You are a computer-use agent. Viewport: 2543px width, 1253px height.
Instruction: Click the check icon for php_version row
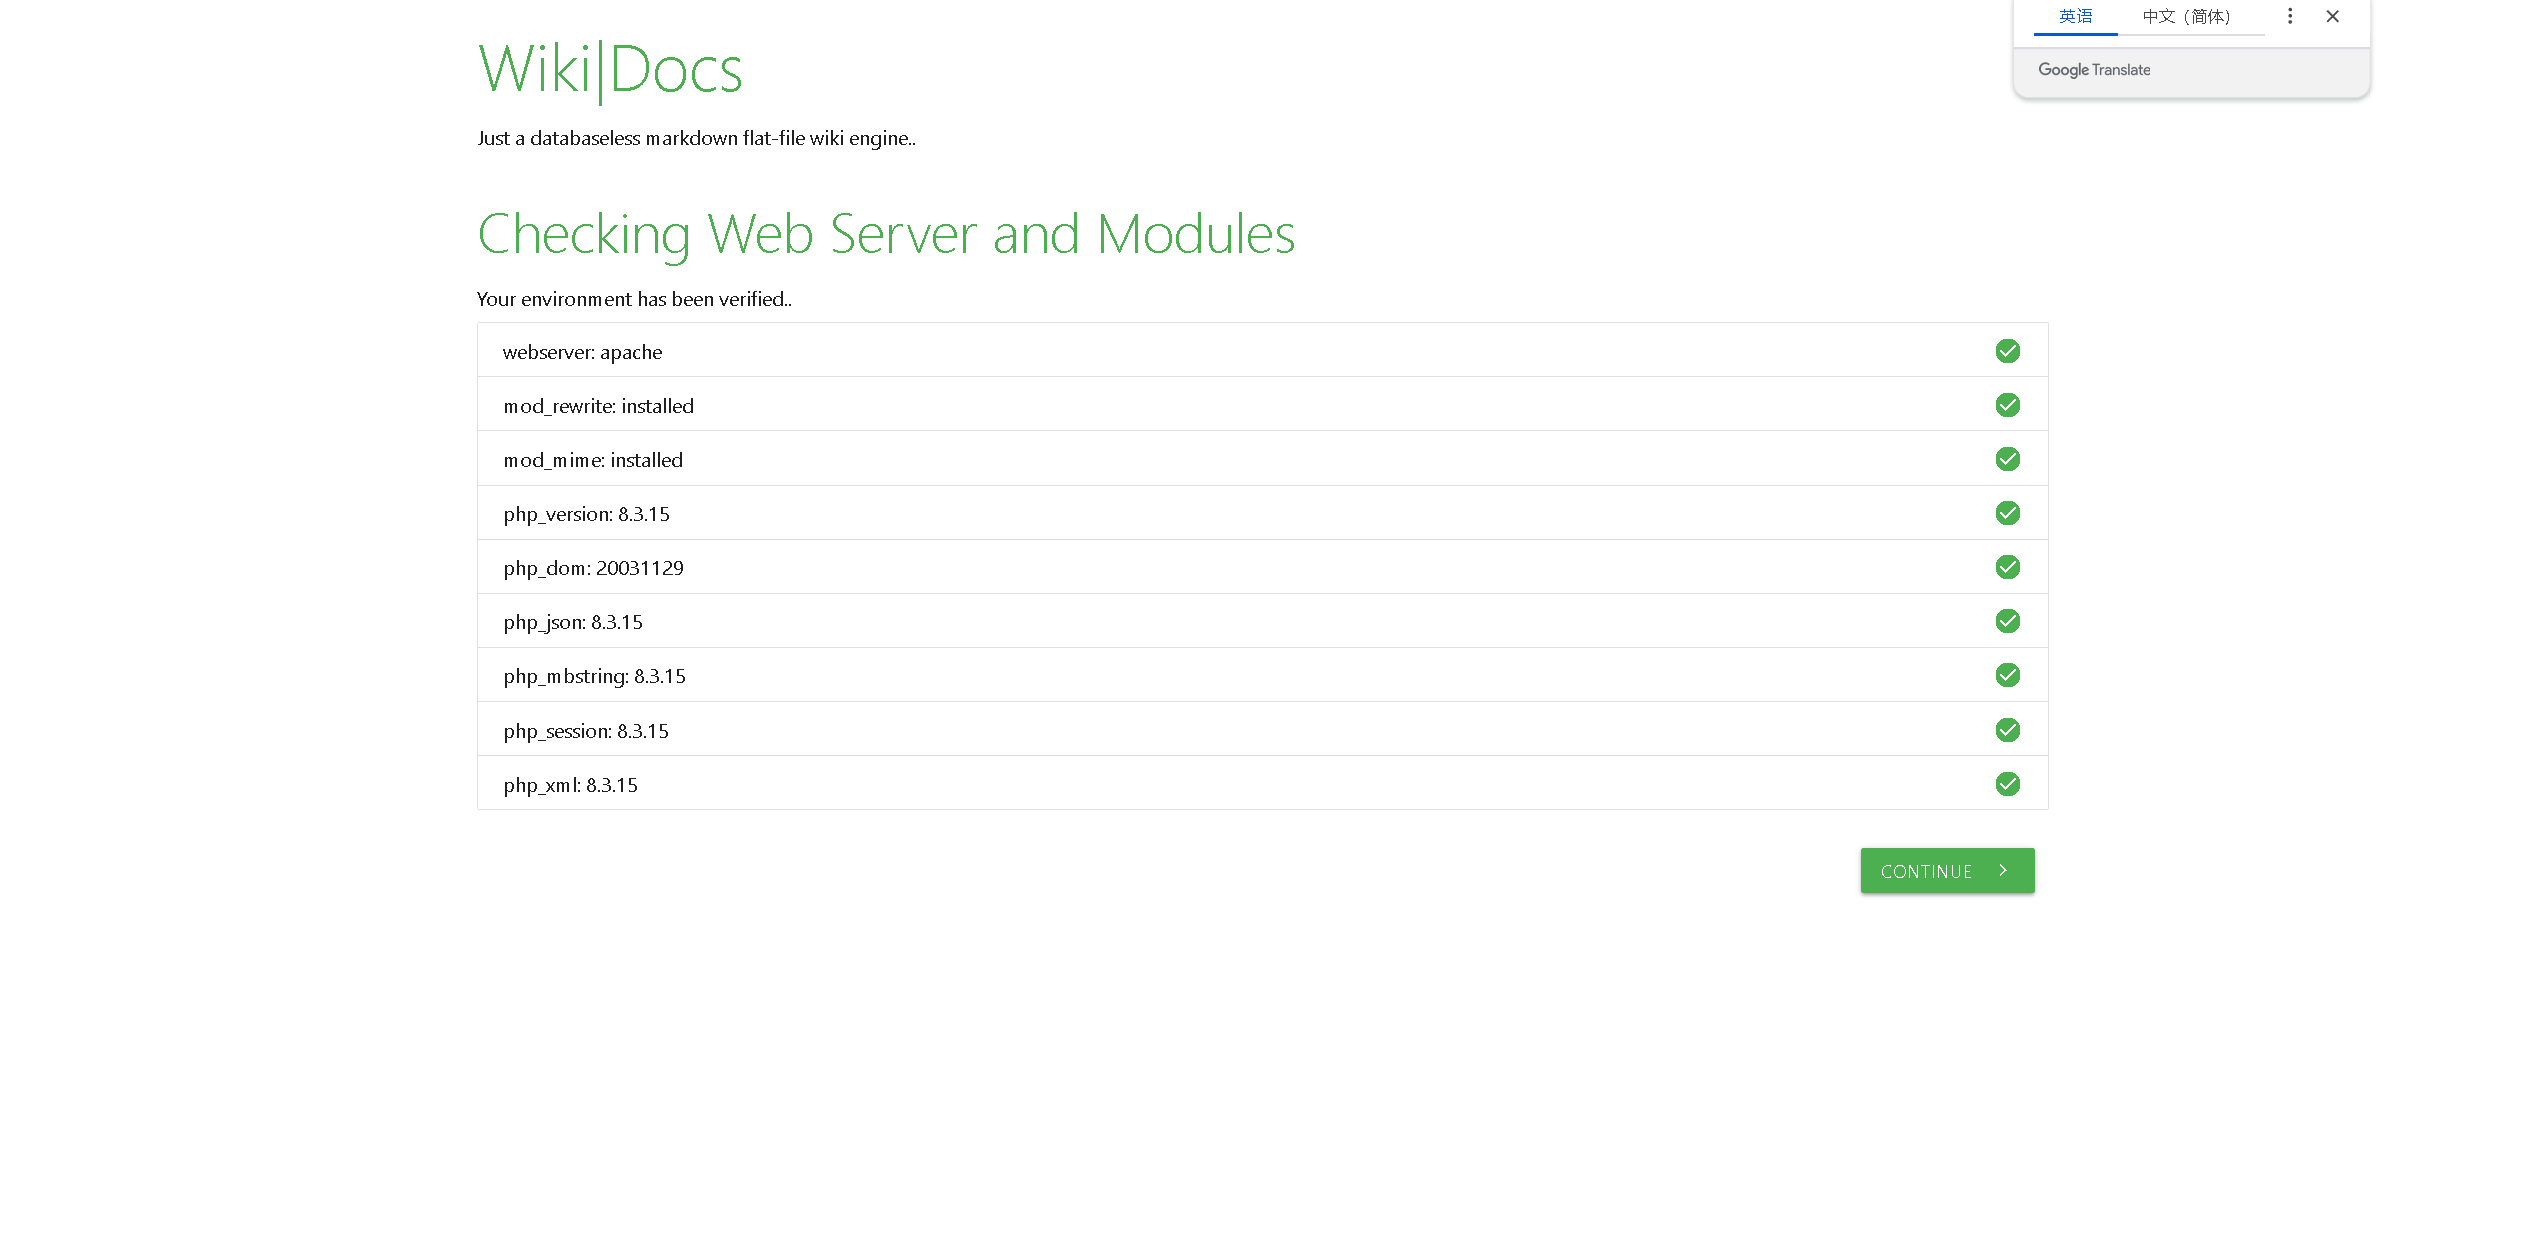point(2007,513)
